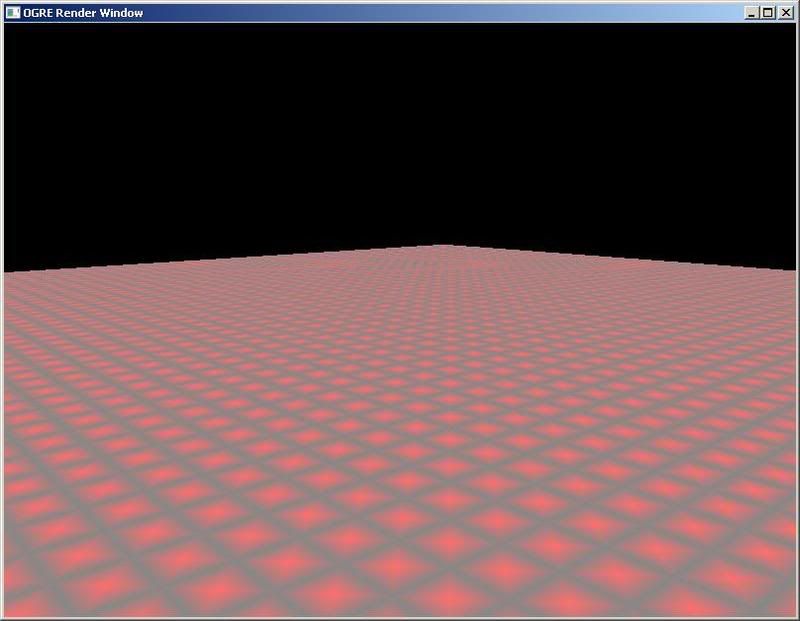The image size is (800, 621).
Task: Click the OGRE window title bar icon
Action: point(13,13)
